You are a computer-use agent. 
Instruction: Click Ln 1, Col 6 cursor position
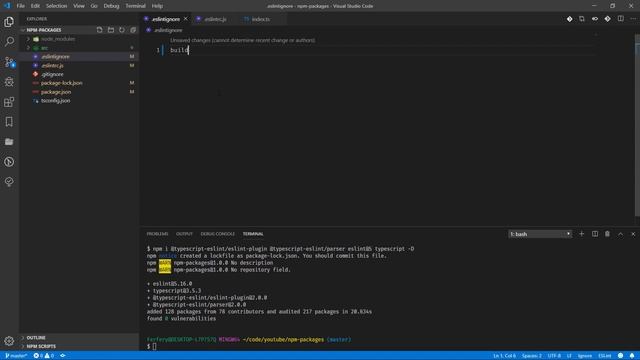click(x=504, y=356)
